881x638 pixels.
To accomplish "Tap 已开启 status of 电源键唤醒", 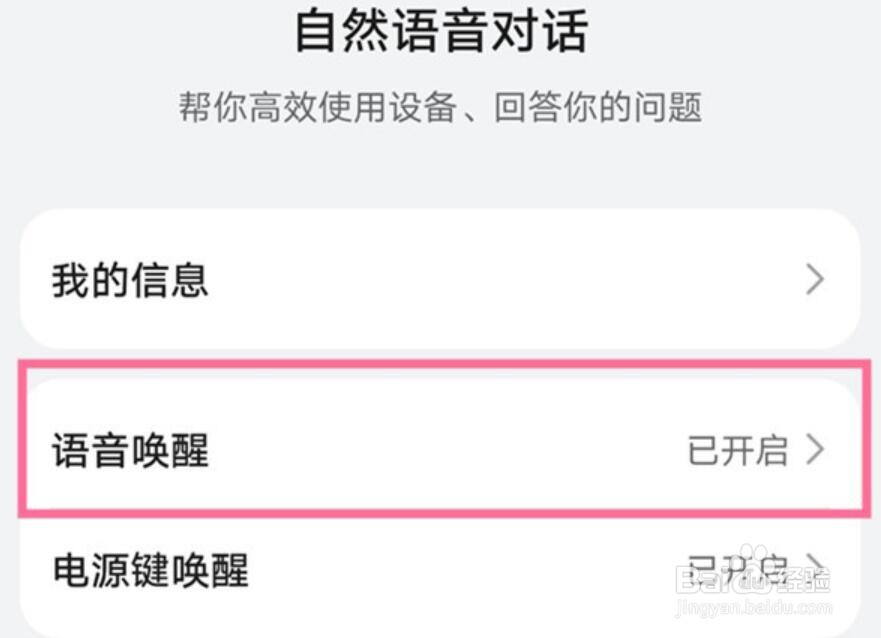I will coord(738,568).
